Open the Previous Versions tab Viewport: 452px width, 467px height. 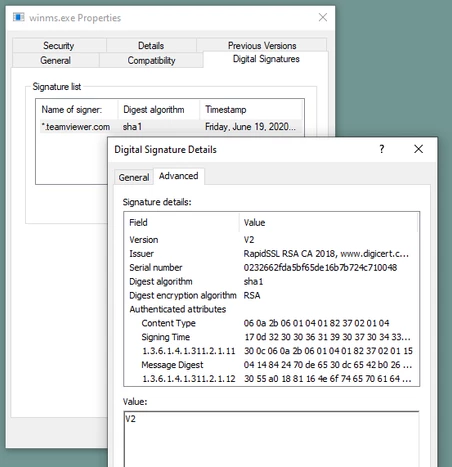click(262, 45)
